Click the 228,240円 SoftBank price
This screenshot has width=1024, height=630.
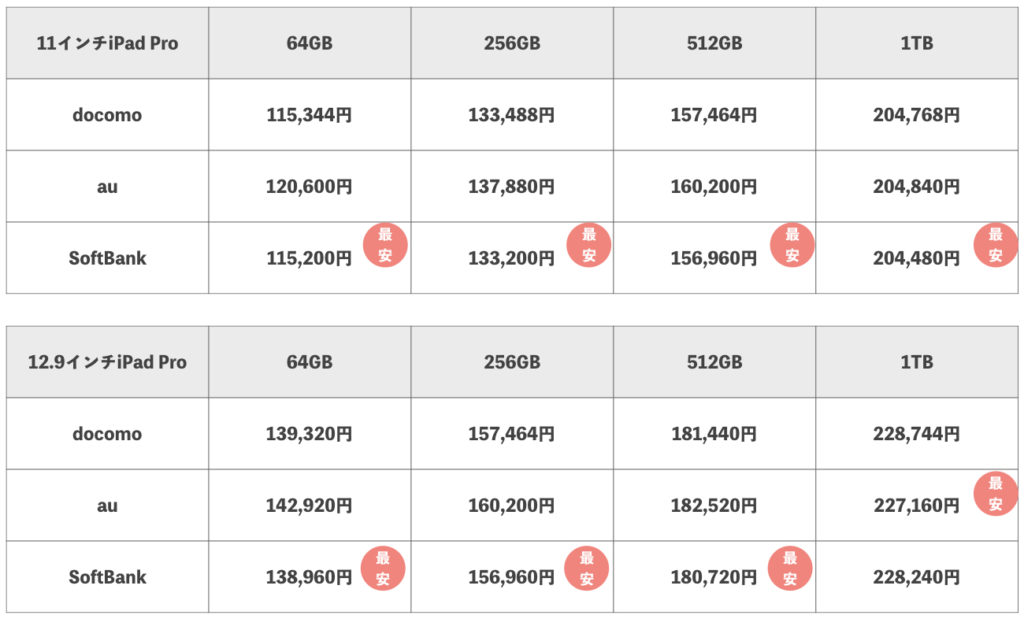[916, 577]
